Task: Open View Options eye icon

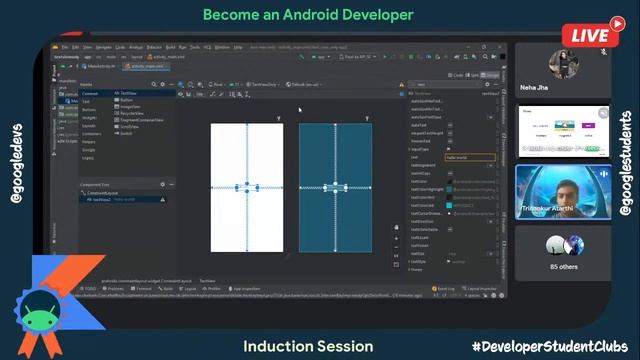Action: (x=181, y=94)
